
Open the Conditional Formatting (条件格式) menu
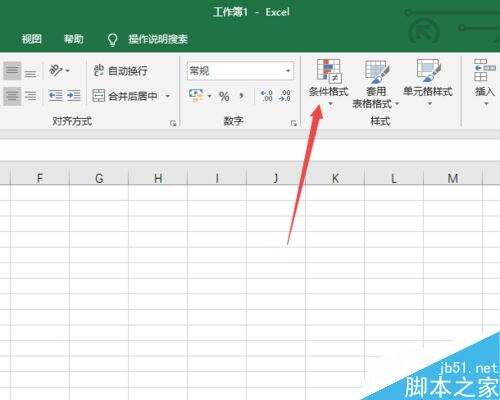[328, 82]
